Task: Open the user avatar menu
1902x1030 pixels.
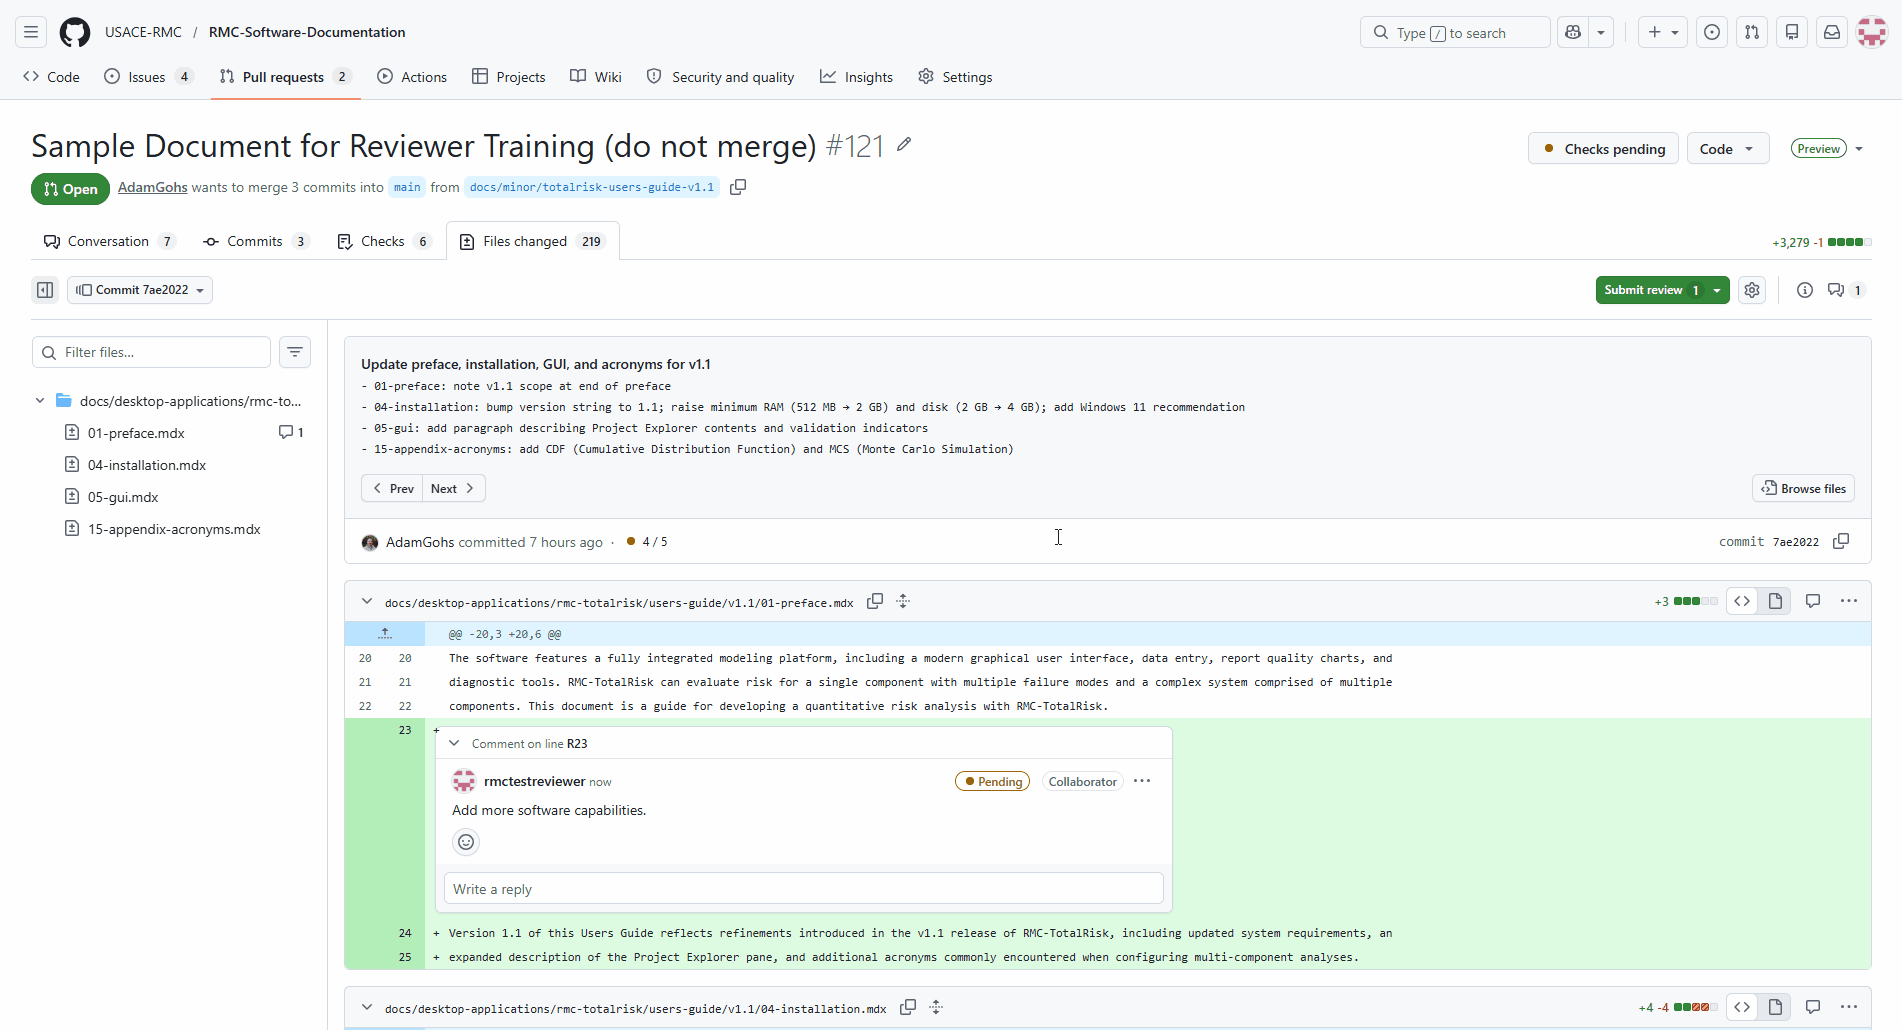Action: (1872, 32)
